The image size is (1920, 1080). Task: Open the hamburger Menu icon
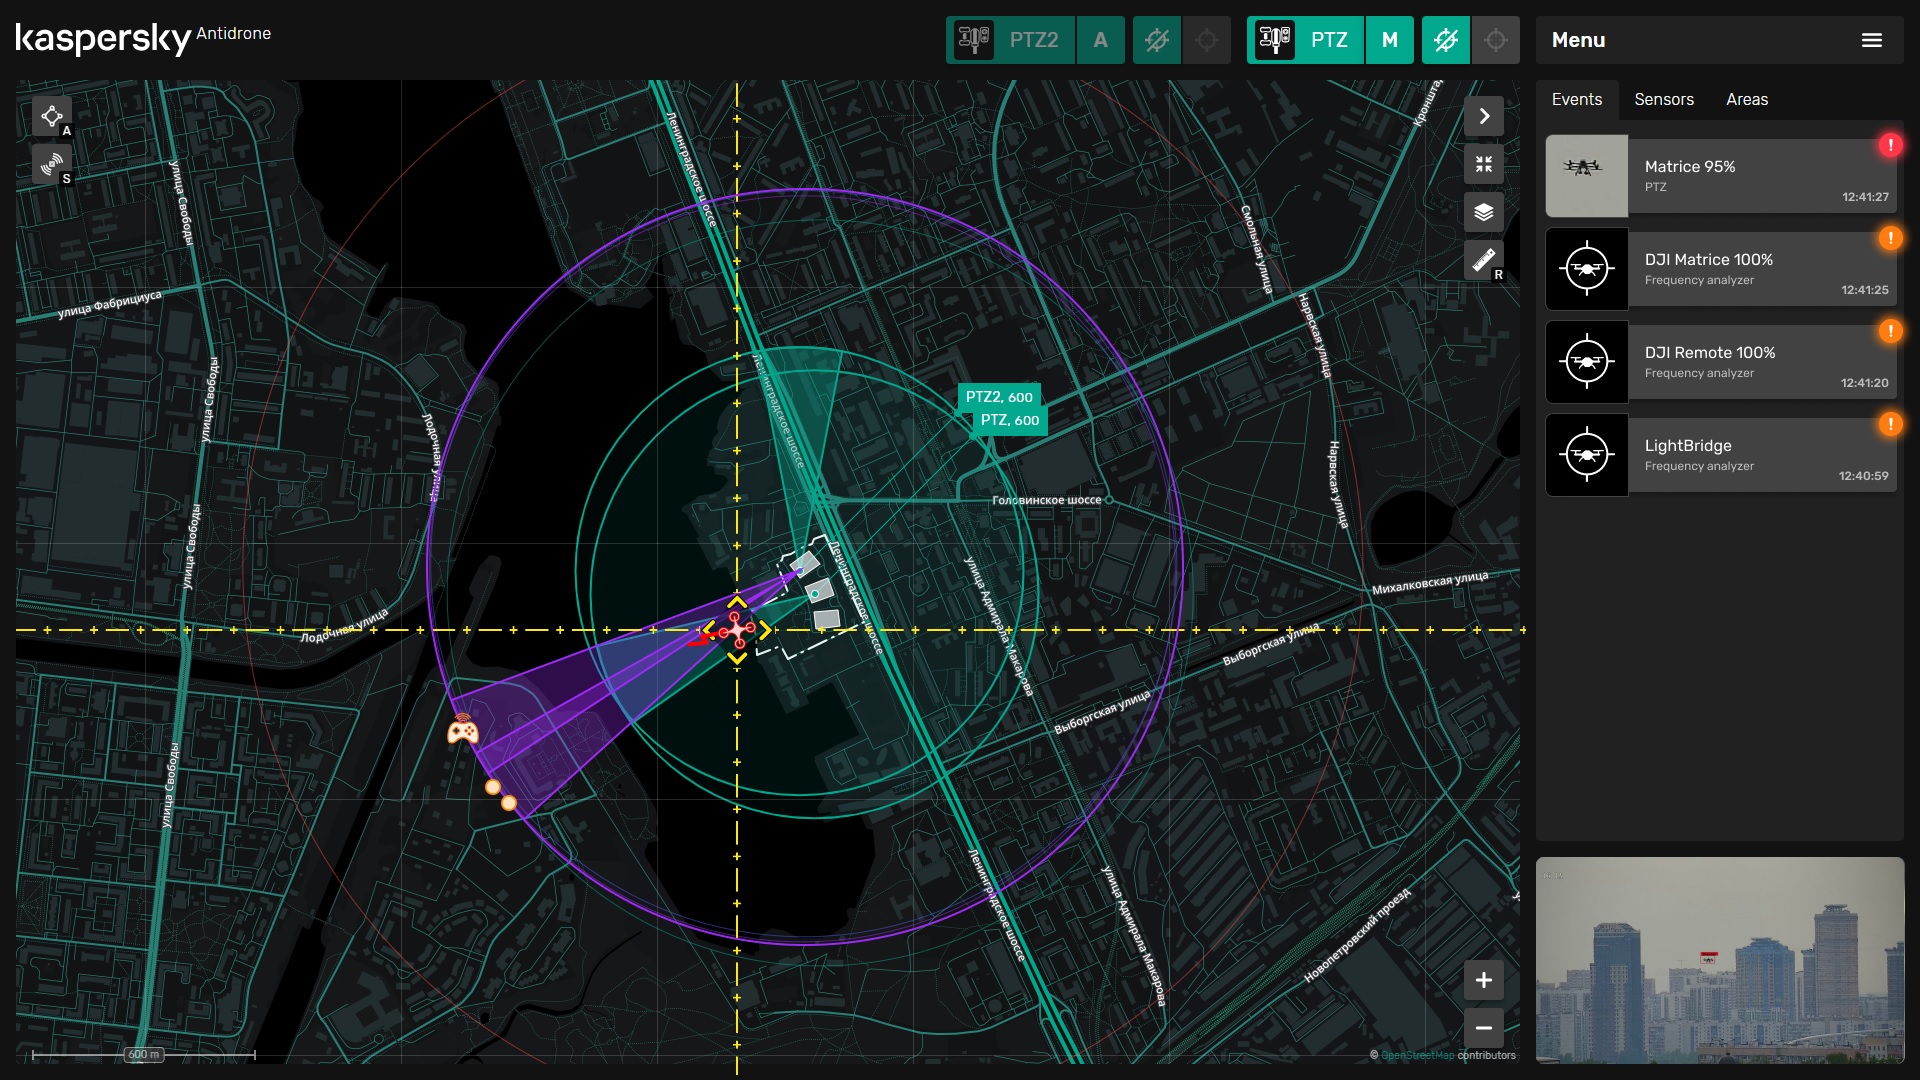1871,40
